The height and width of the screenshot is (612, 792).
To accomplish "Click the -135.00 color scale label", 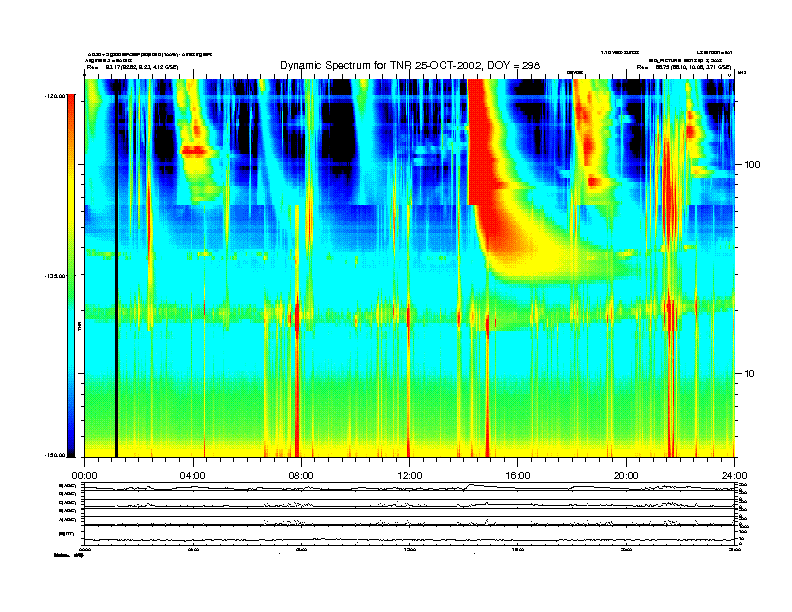I will [x=55, y=276].
